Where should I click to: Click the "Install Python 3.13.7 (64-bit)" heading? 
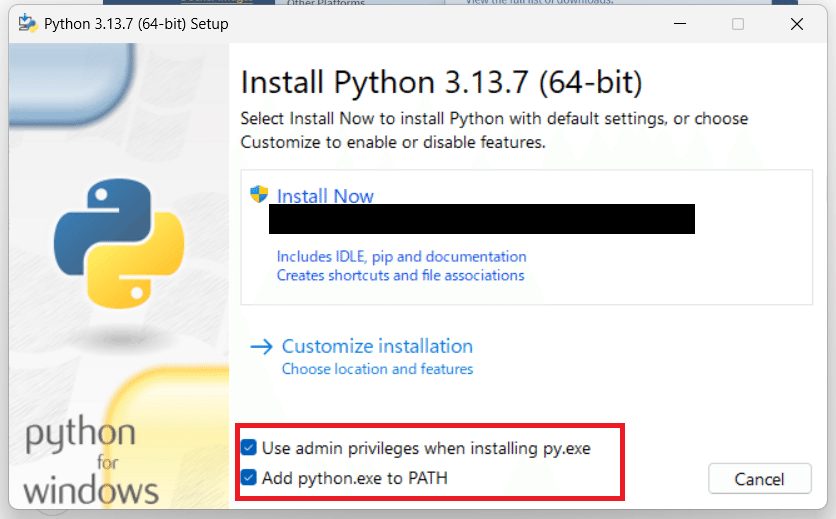tap(441, 81)
